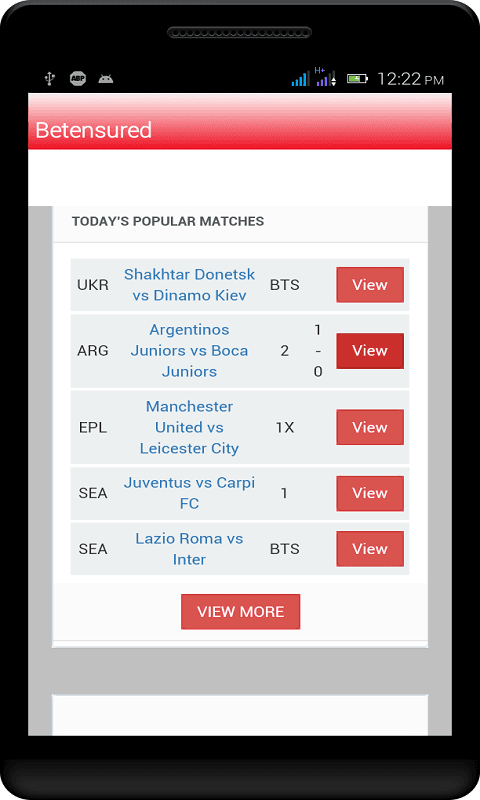The image size is (480, 800).
Task: View the Juventus vs Carpi FC prediction
Action: (x=370, y=493)
